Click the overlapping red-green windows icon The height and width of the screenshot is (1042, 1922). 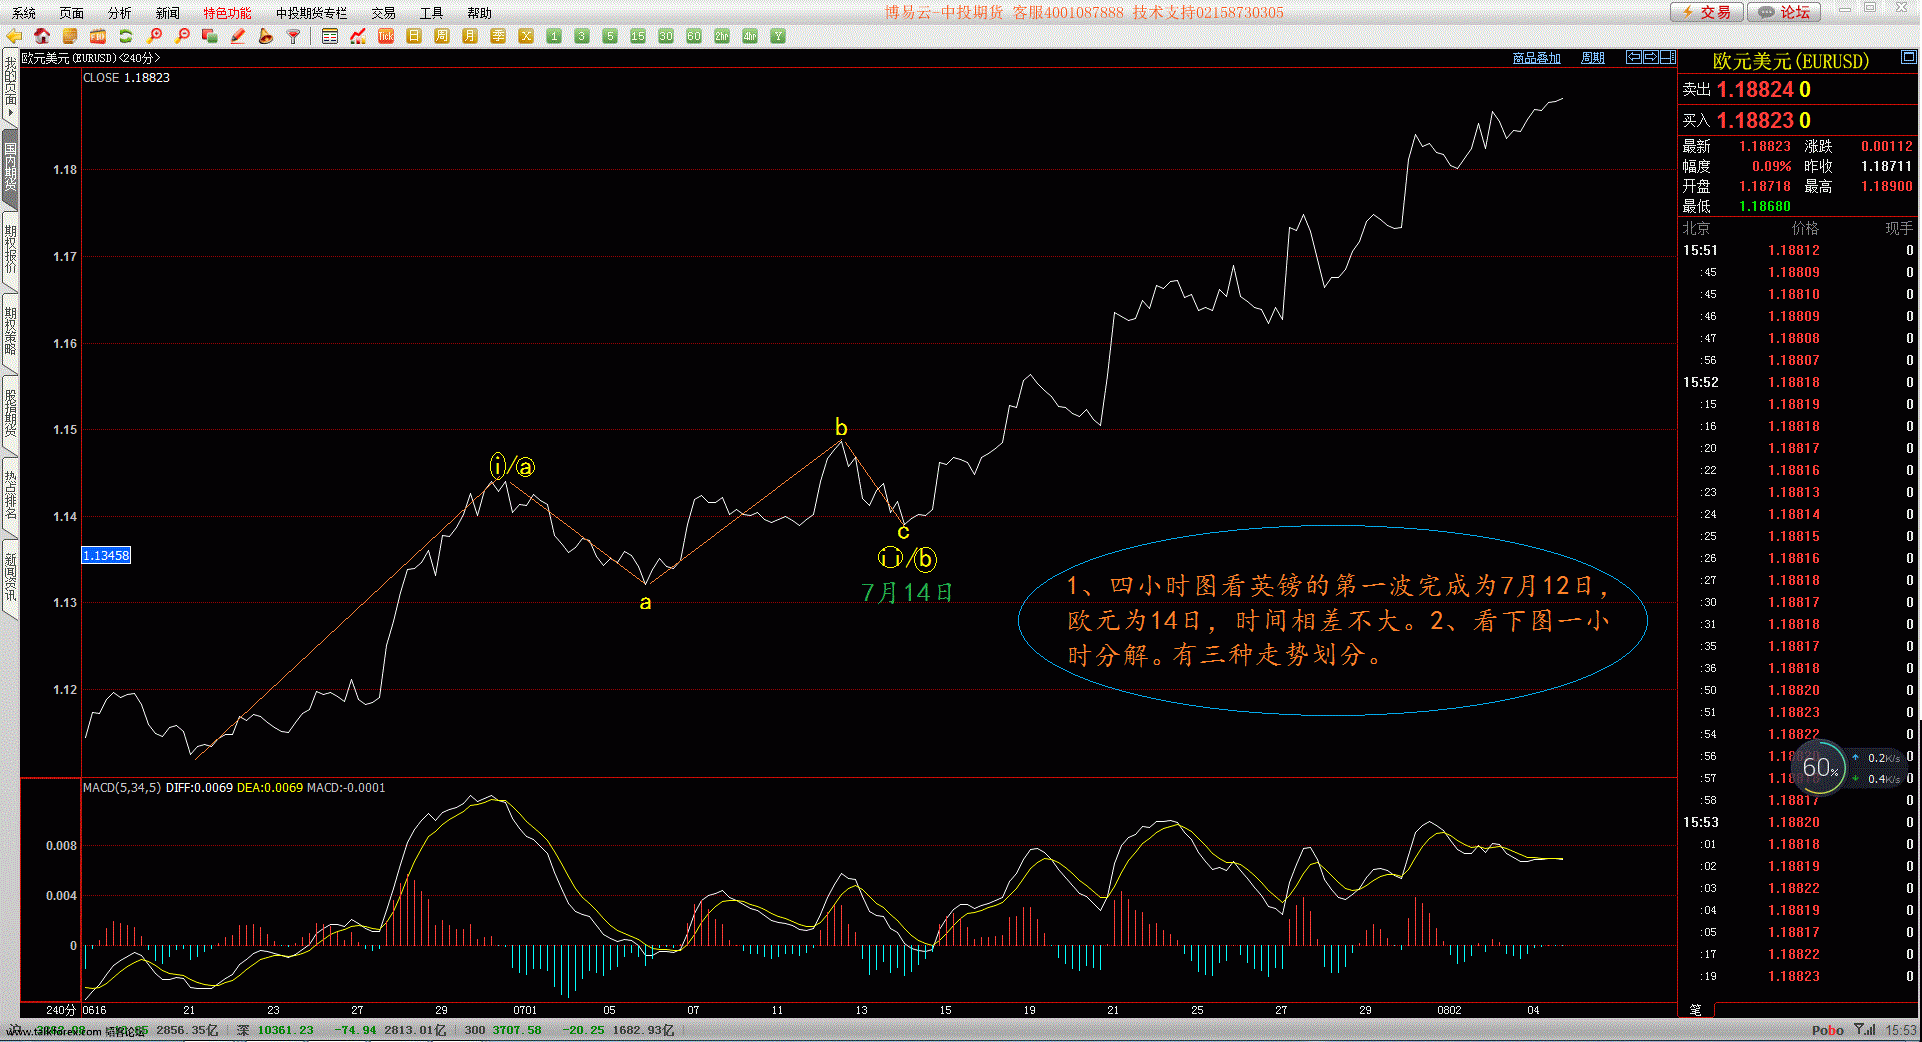point(210,36)
